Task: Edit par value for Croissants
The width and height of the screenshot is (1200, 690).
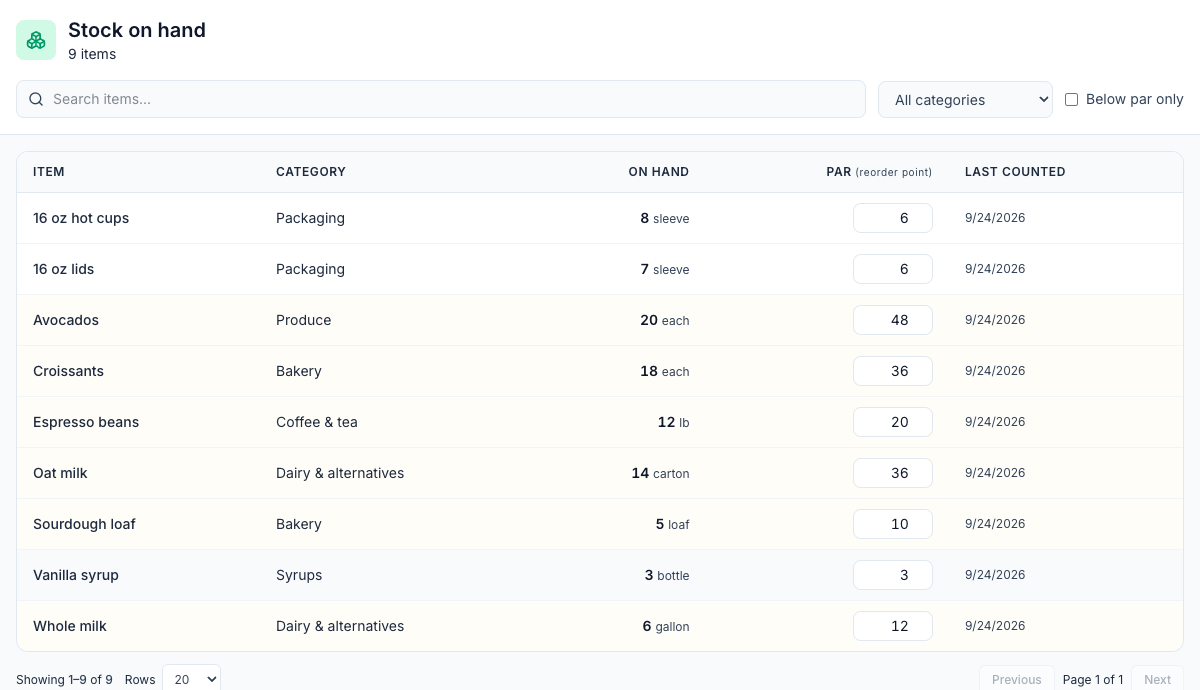Action: (893, 371)
